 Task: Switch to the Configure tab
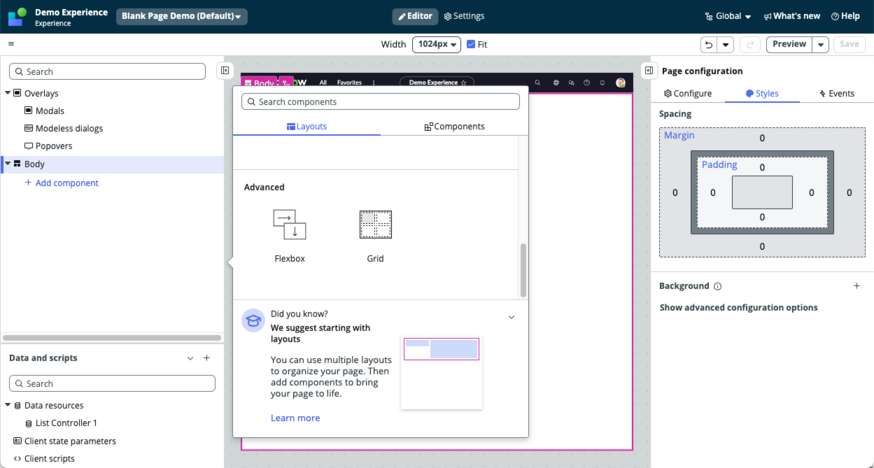[x=688, y=94]
